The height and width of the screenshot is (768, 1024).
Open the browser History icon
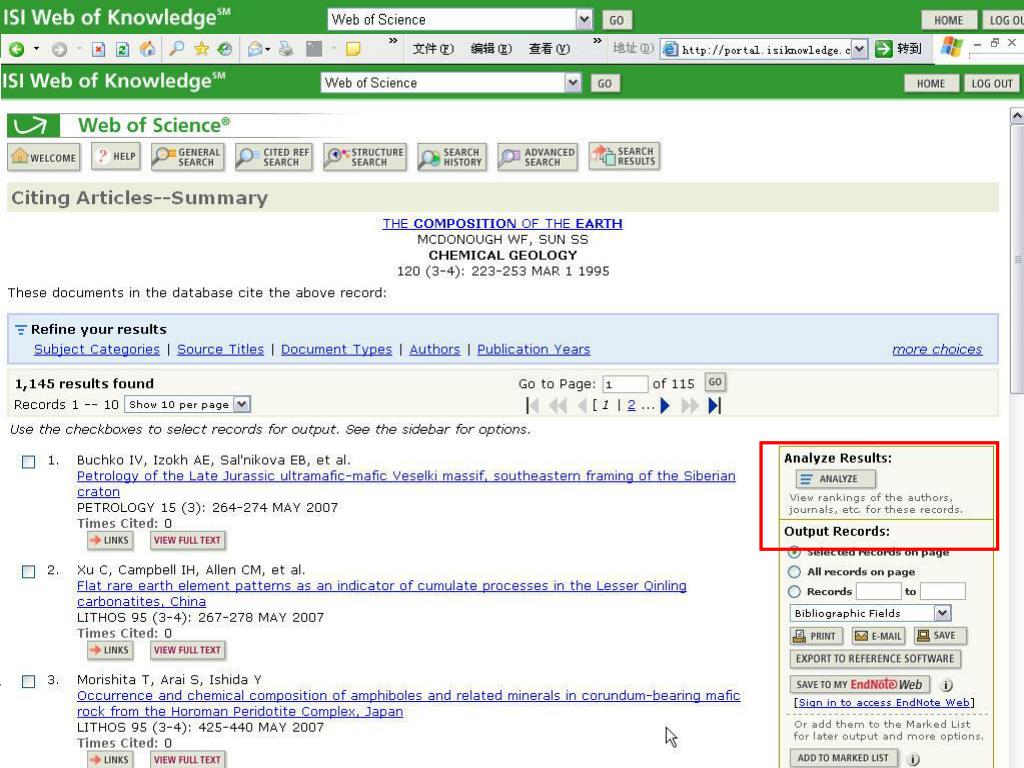(225, 49)
